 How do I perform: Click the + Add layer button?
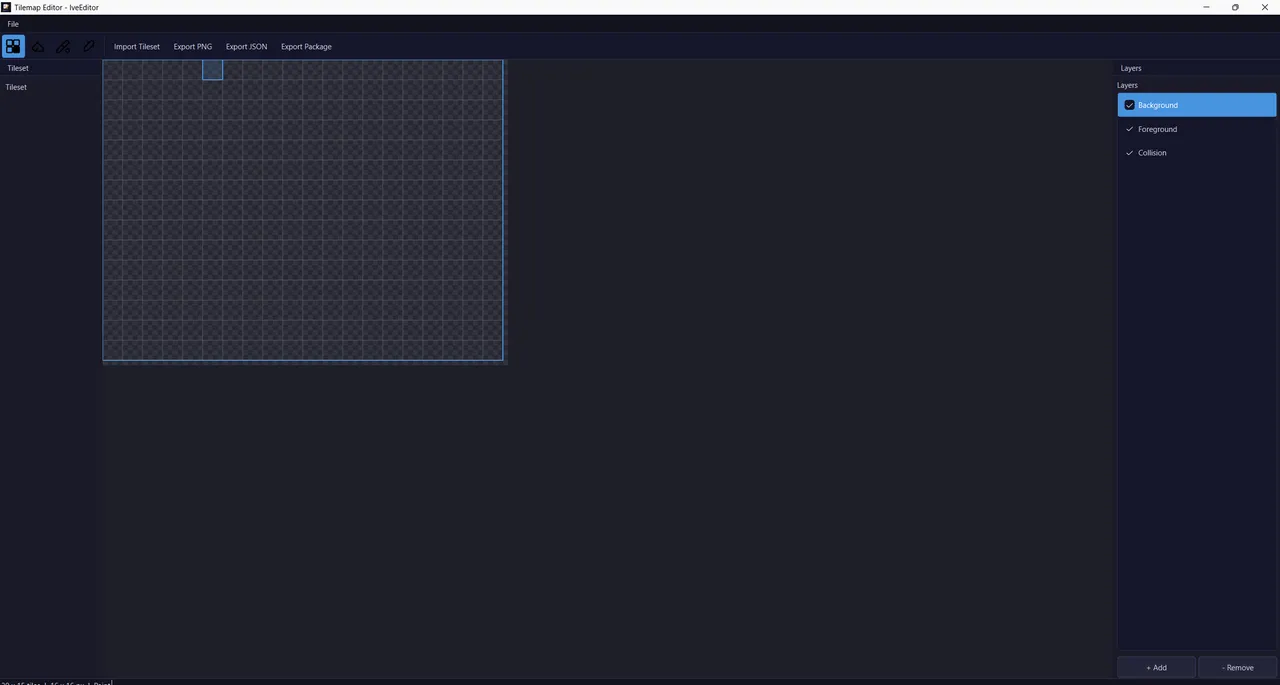(1156, 667)
